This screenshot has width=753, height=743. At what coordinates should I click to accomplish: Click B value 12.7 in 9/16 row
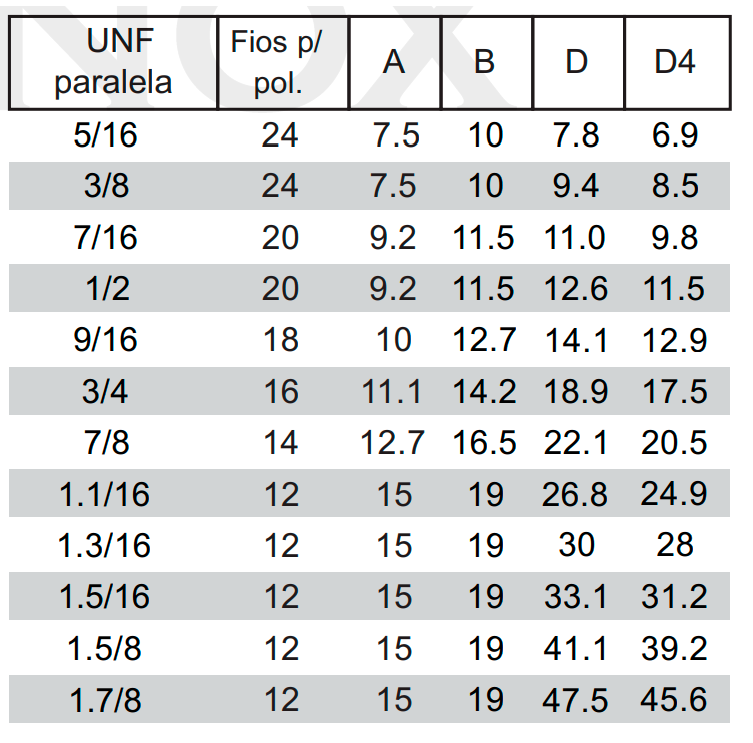click(484, 340)
